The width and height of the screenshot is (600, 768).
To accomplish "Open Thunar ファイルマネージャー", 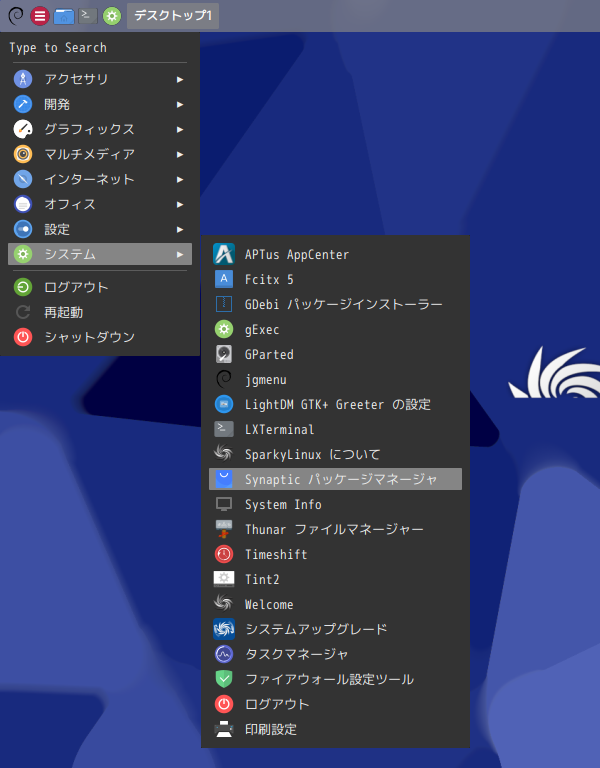I will pyautogui.click(x=336, y=529).
